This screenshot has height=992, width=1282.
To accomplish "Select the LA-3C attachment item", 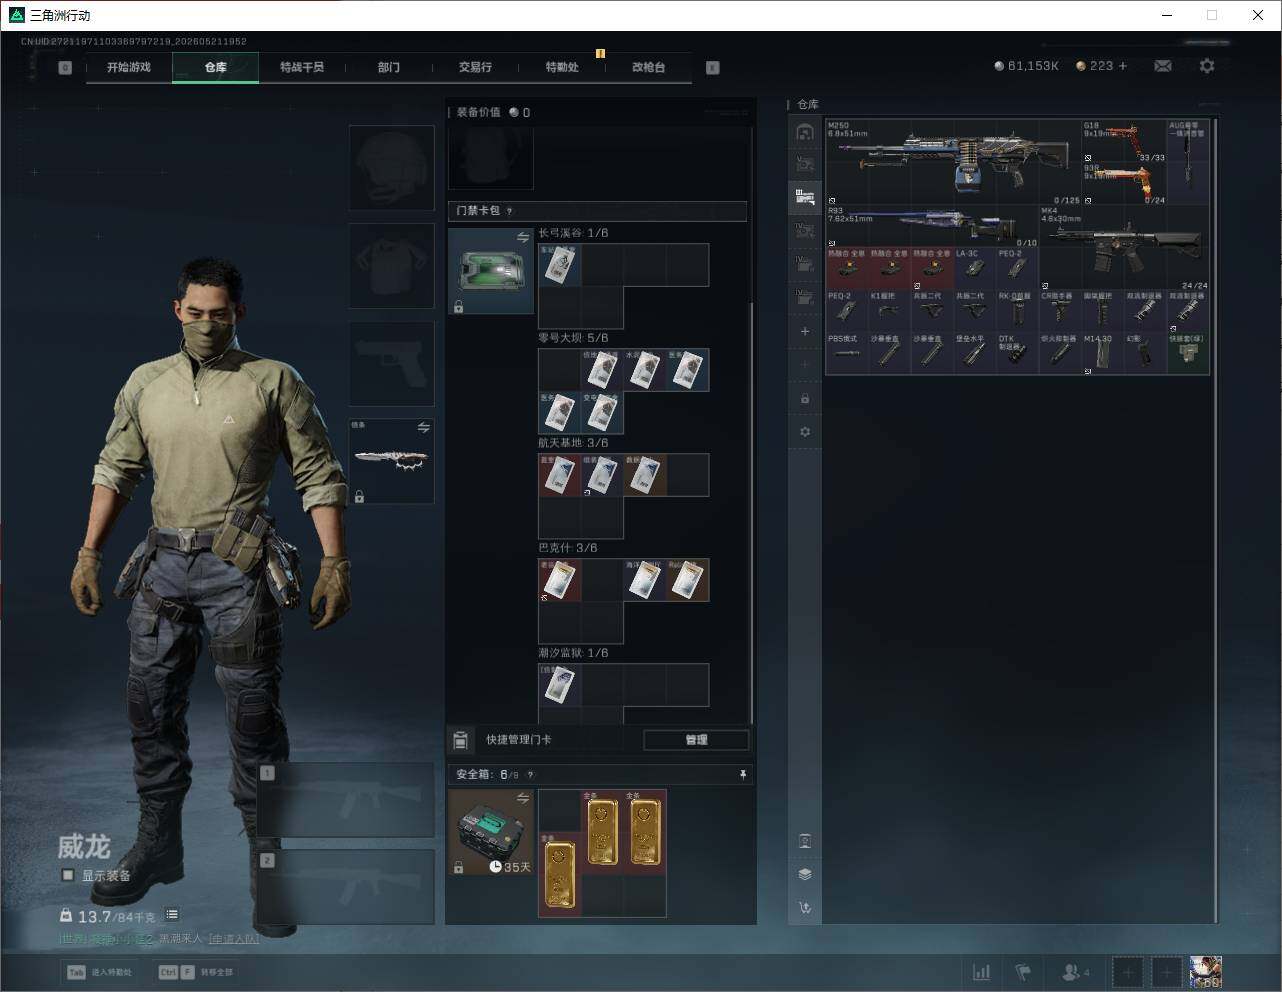I will click(974, 269).
